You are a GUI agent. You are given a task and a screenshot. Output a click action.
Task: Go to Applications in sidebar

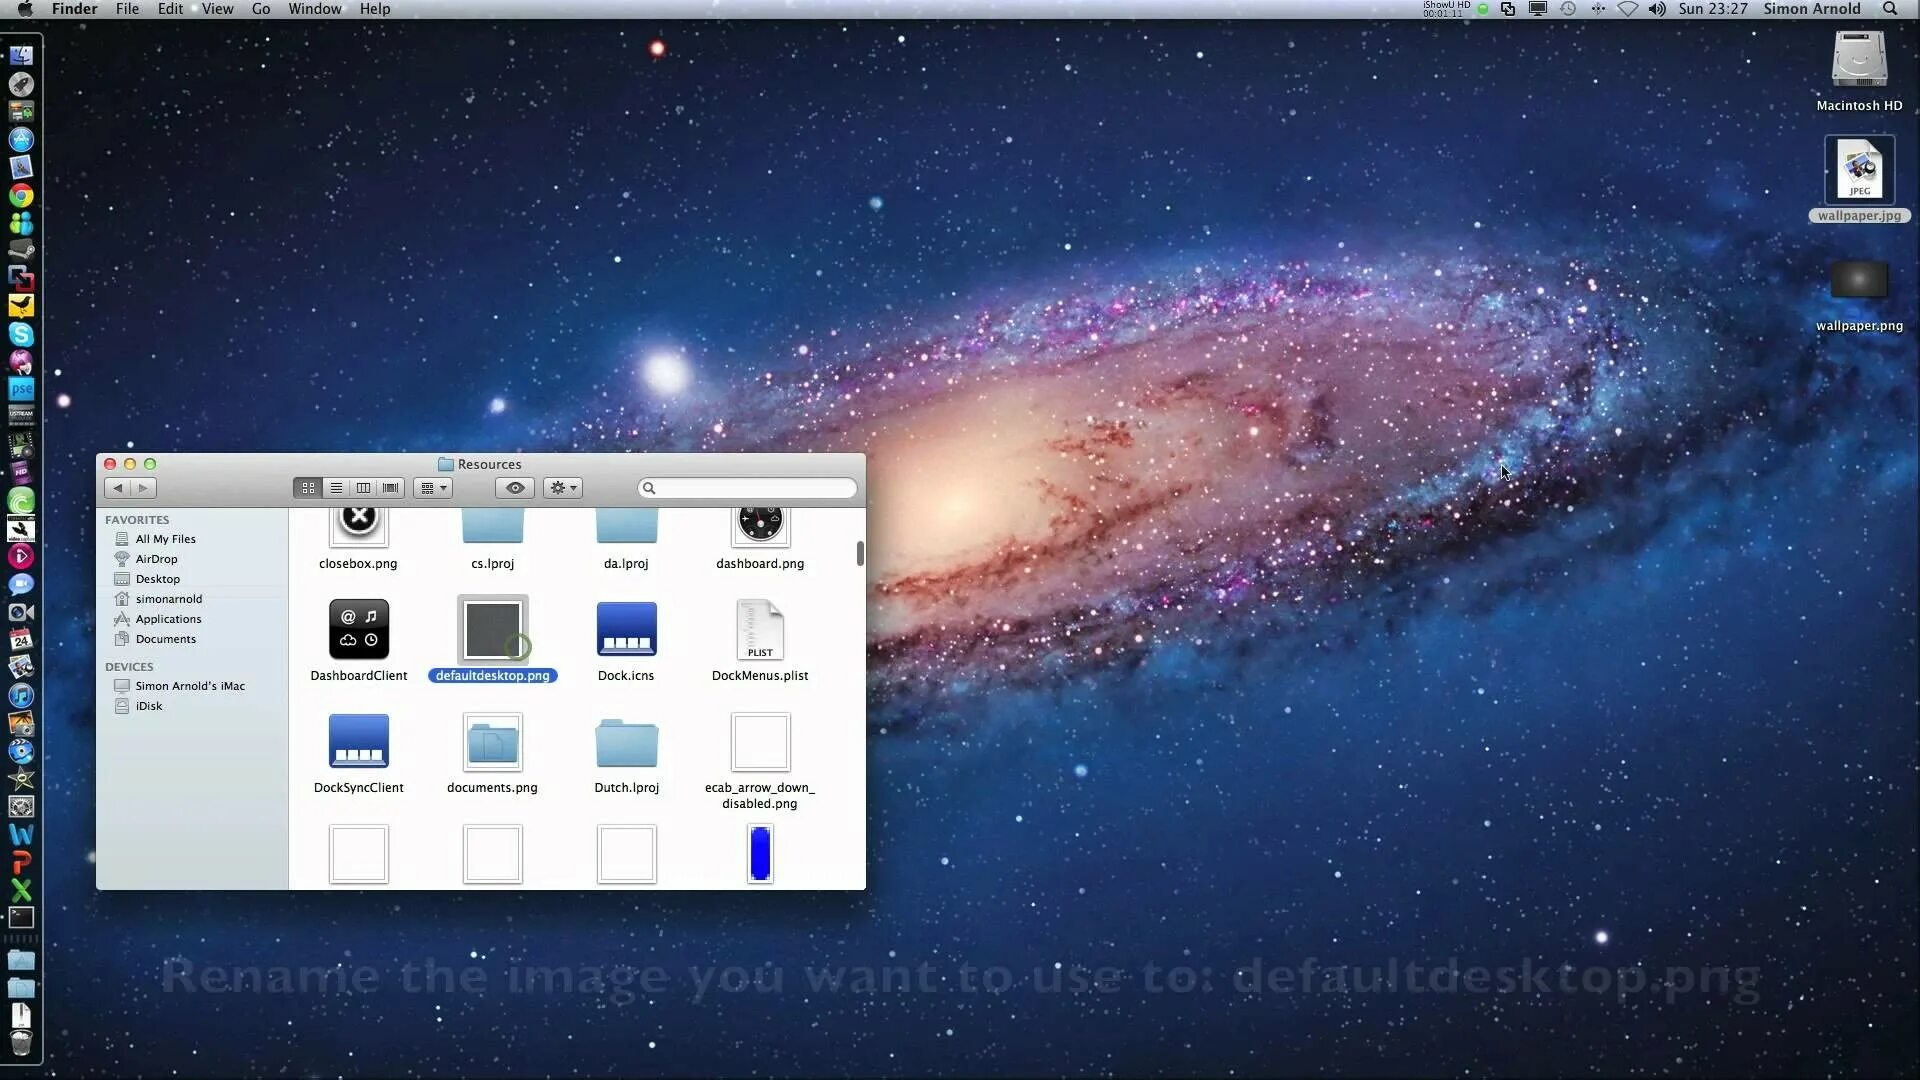point(168,619)
